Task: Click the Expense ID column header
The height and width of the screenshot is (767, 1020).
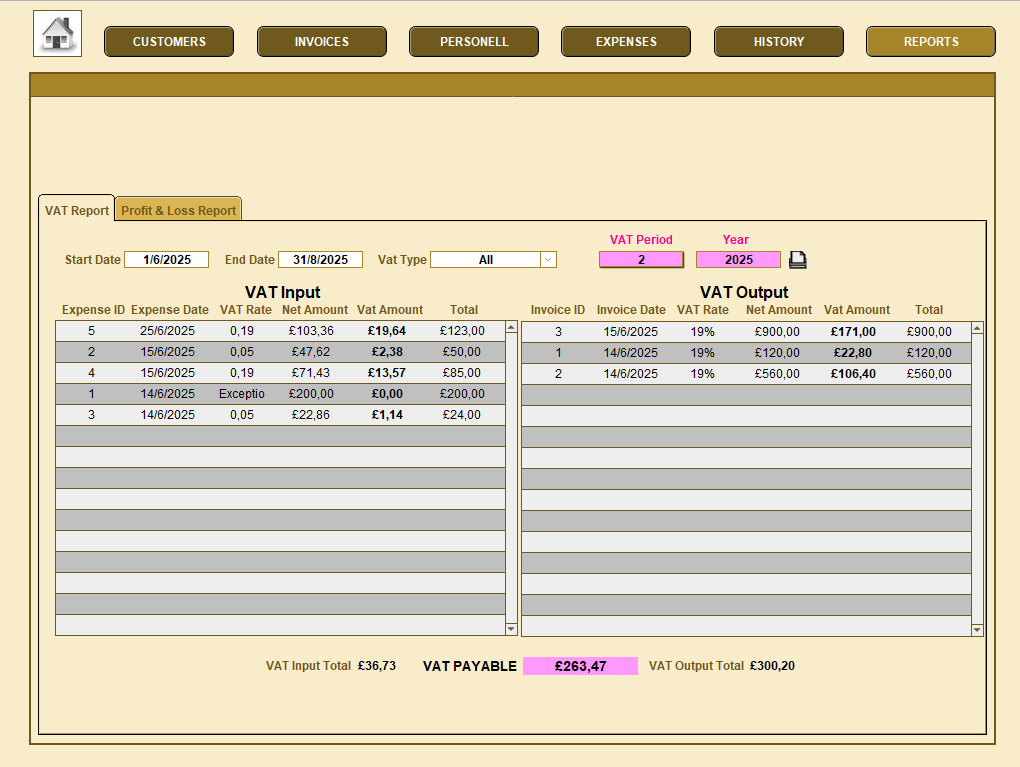Action: (93, 310)
